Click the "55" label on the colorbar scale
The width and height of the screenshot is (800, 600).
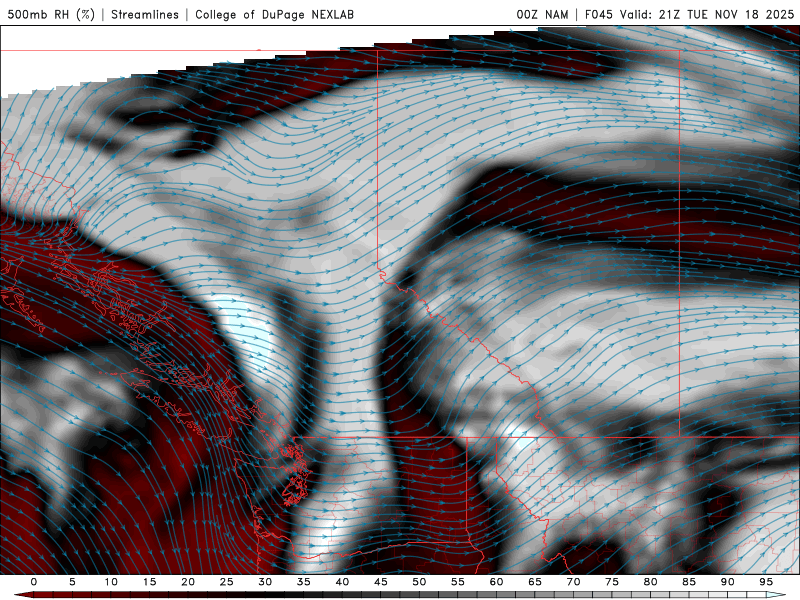[x=458, y=582]
